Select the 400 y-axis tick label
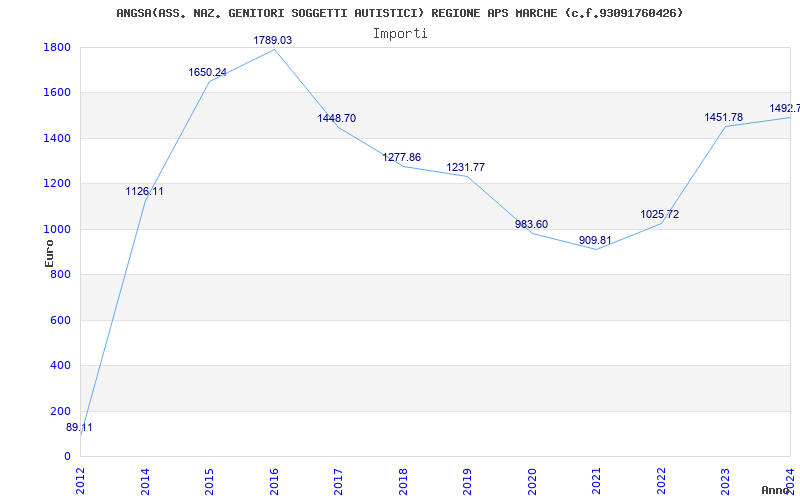 coord(60,366)
